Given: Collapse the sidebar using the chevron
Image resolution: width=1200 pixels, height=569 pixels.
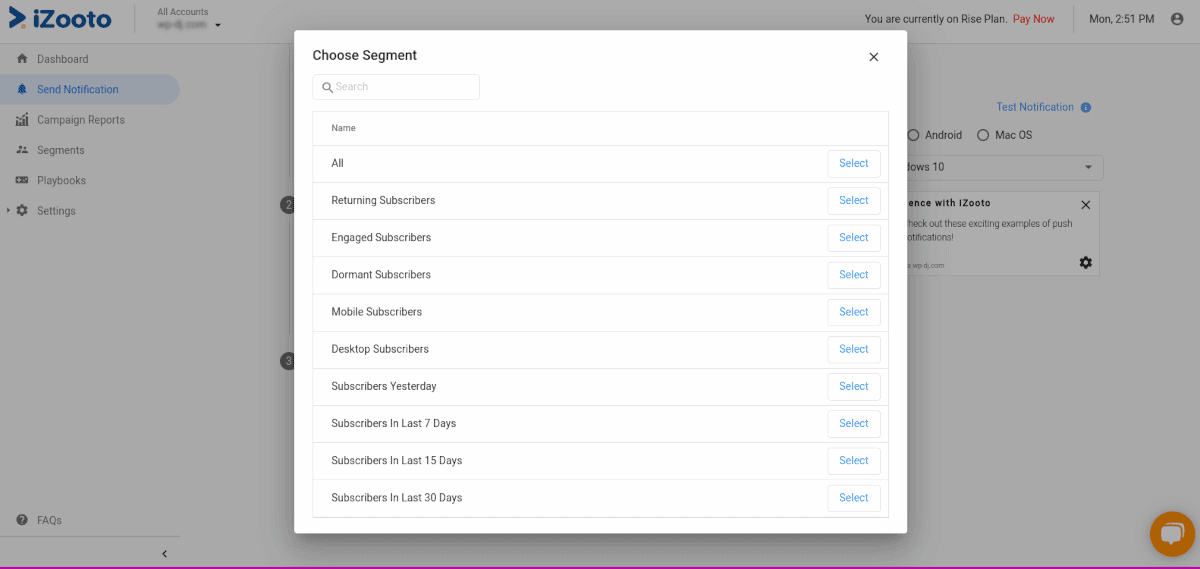Looking at the screenshot, I should [165, 554].
